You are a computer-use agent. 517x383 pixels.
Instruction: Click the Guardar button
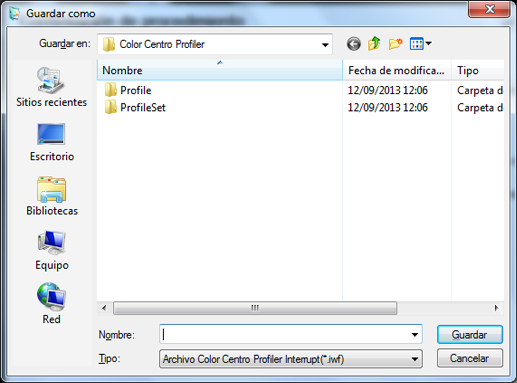(470, 334)
